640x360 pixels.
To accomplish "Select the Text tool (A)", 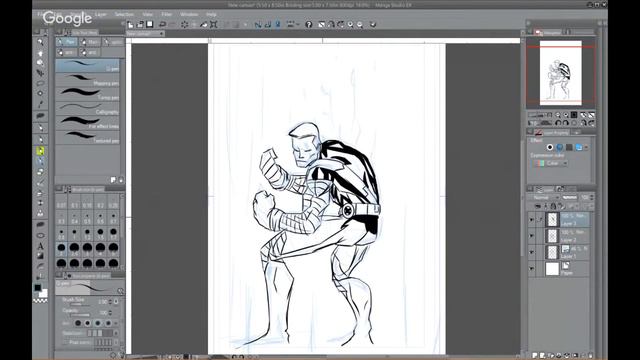I will click(x=40, y=246).
